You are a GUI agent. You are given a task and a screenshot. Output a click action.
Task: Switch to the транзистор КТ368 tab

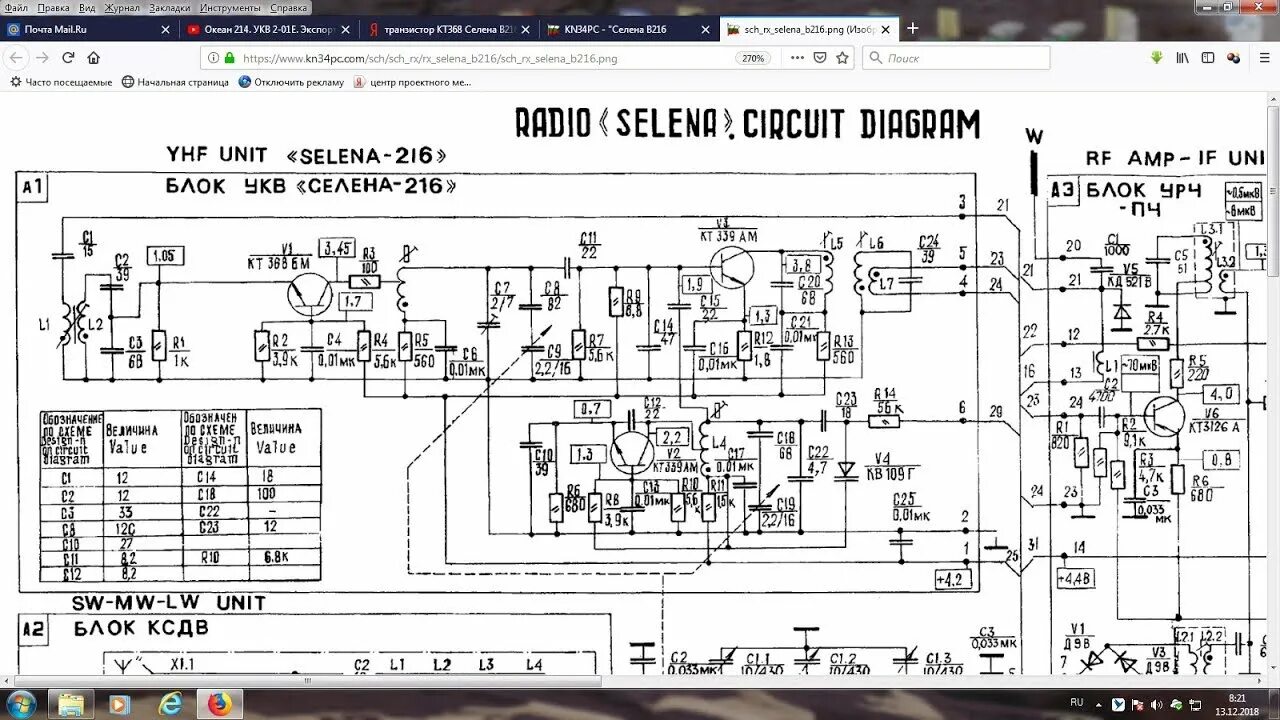point(449,30)
